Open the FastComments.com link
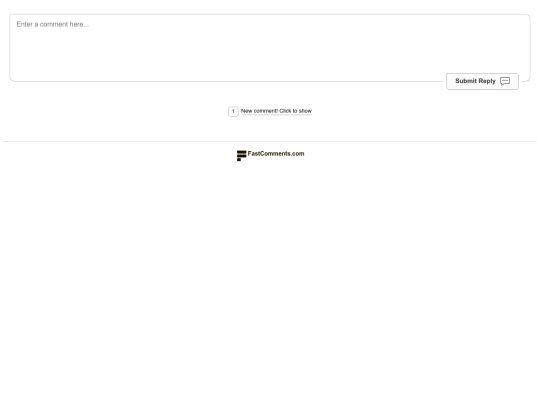 coord(276,154)
